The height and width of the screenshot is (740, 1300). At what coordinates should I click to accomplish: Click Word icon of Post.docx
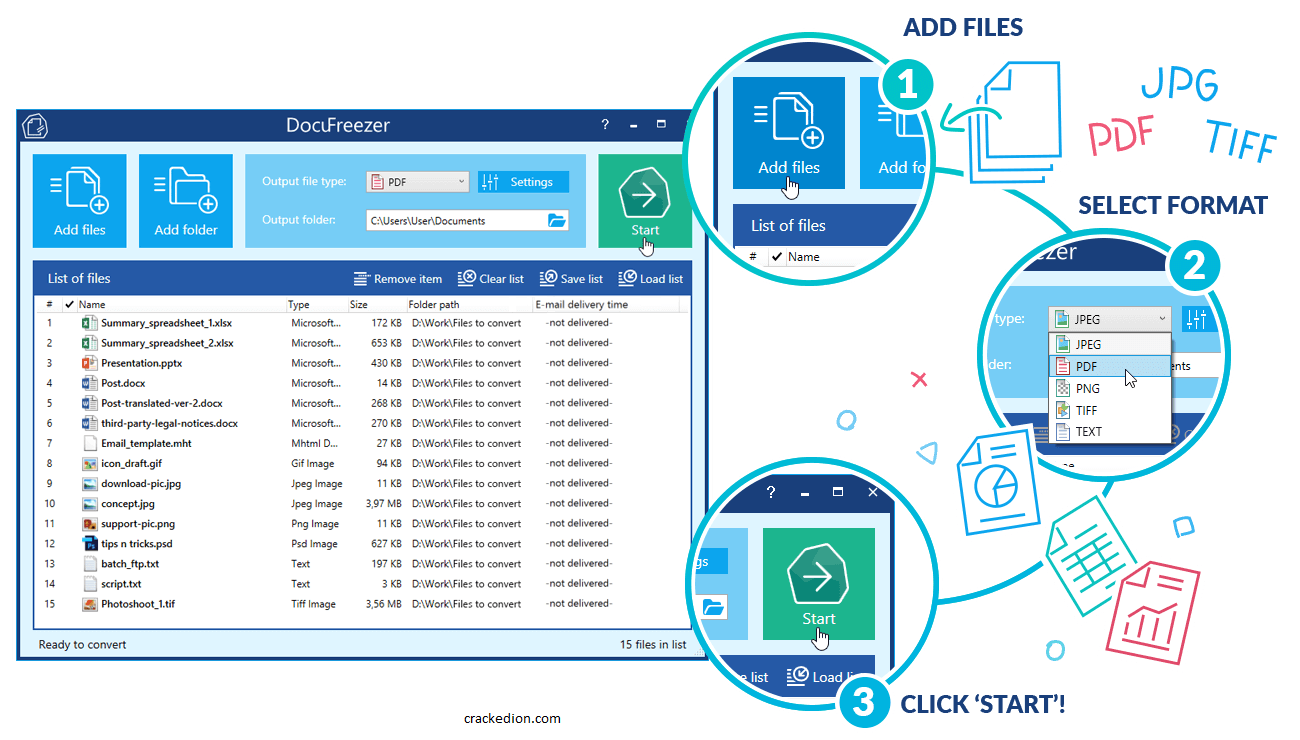90,383
